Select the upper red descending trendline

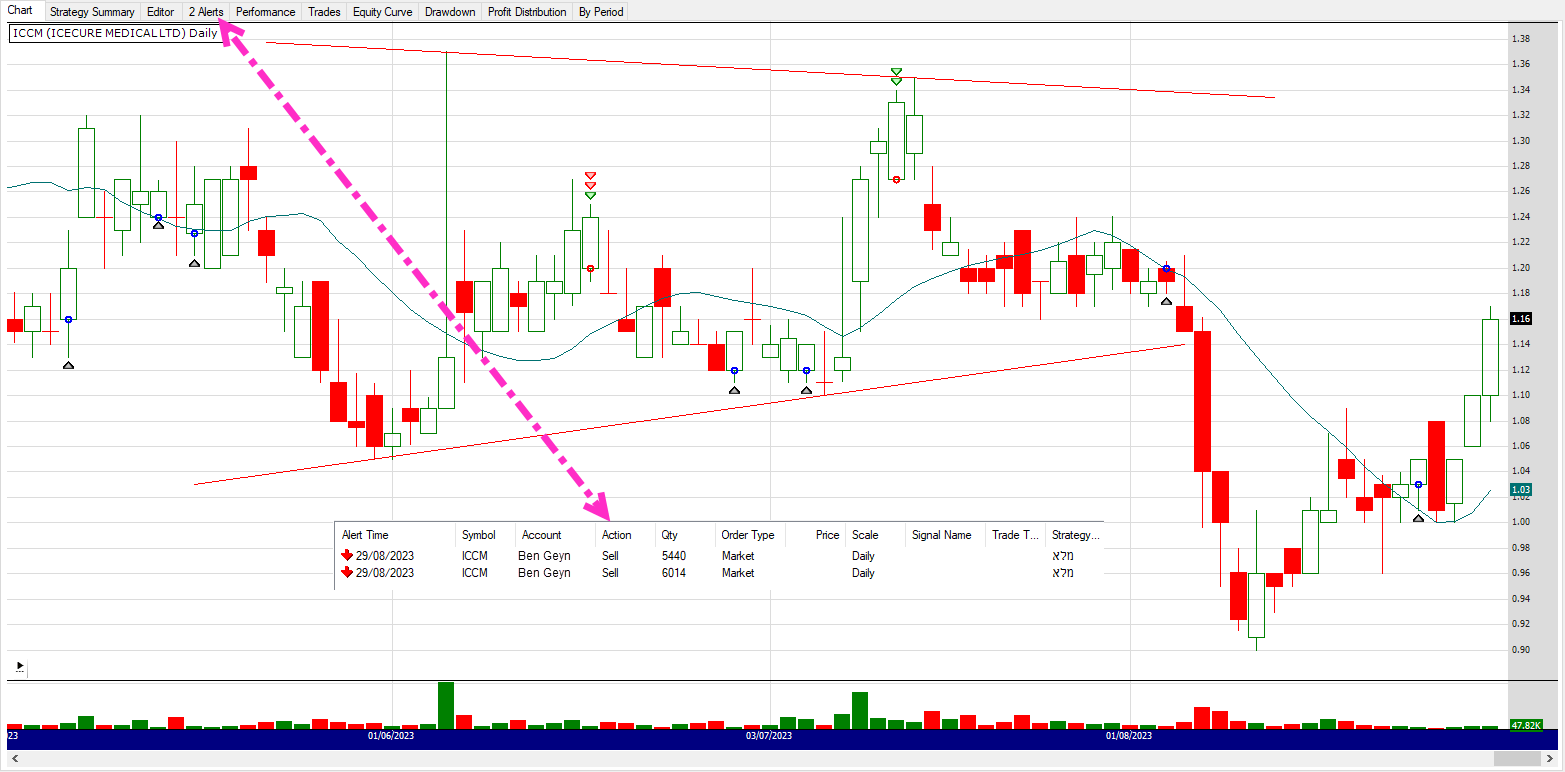770,69
